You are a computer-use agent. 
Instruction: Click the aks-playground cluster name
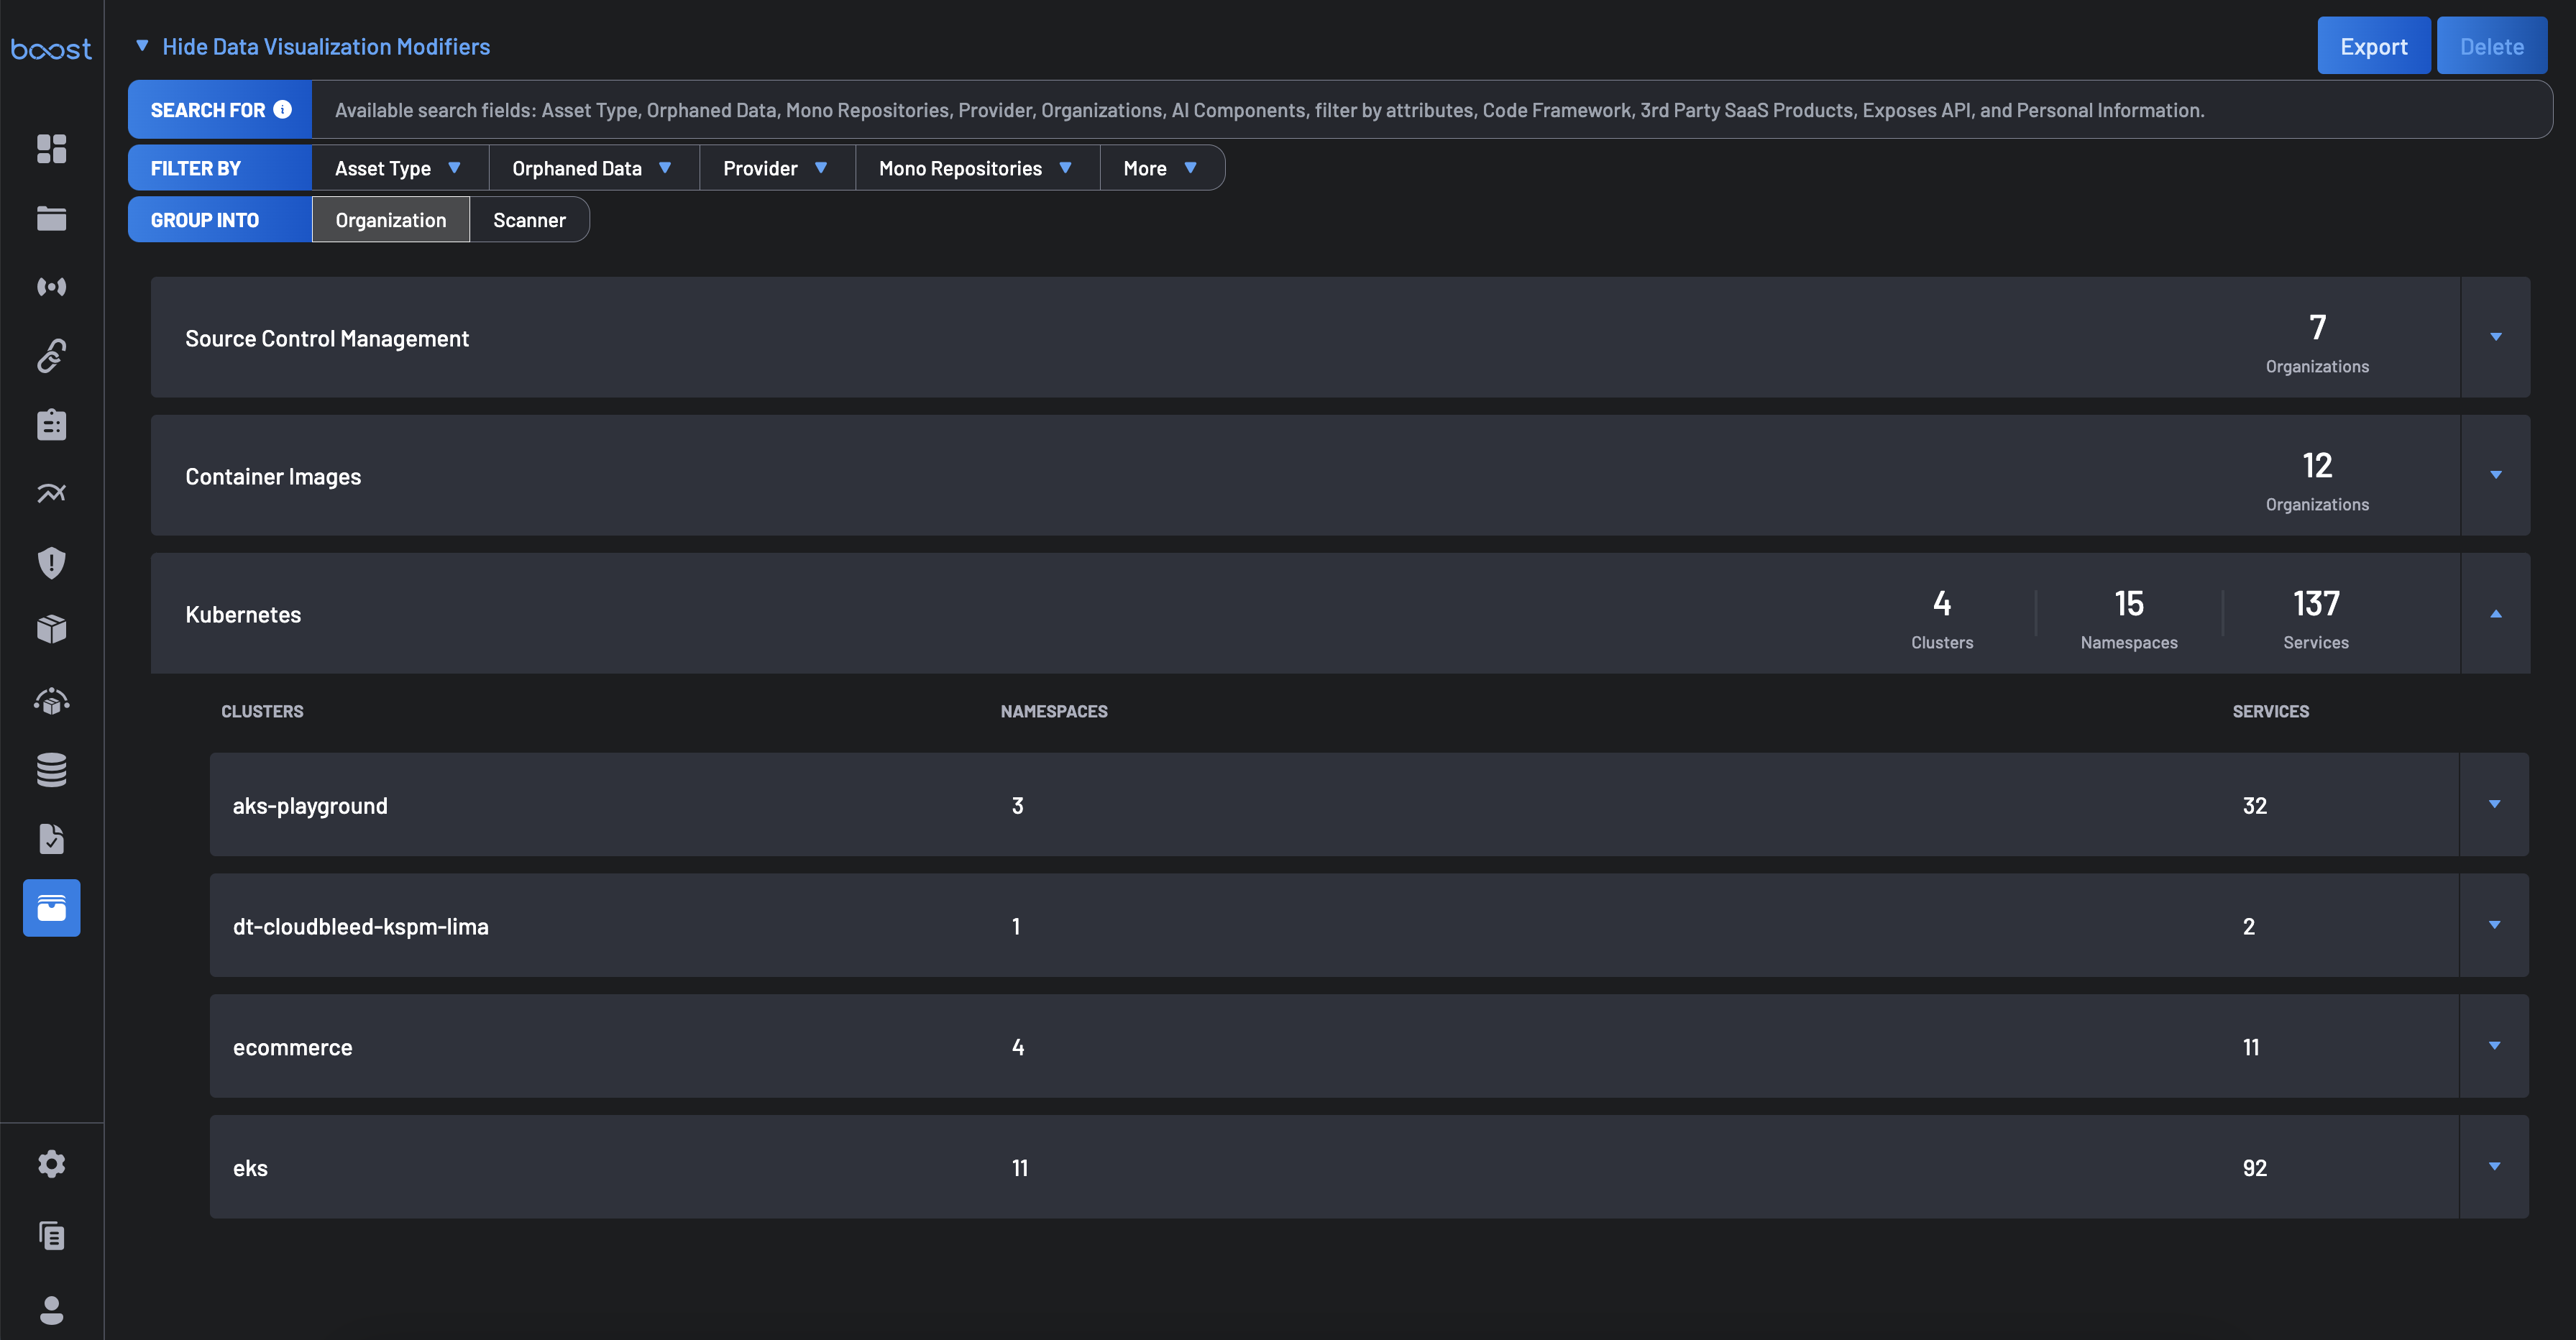(x=310, y=805)
